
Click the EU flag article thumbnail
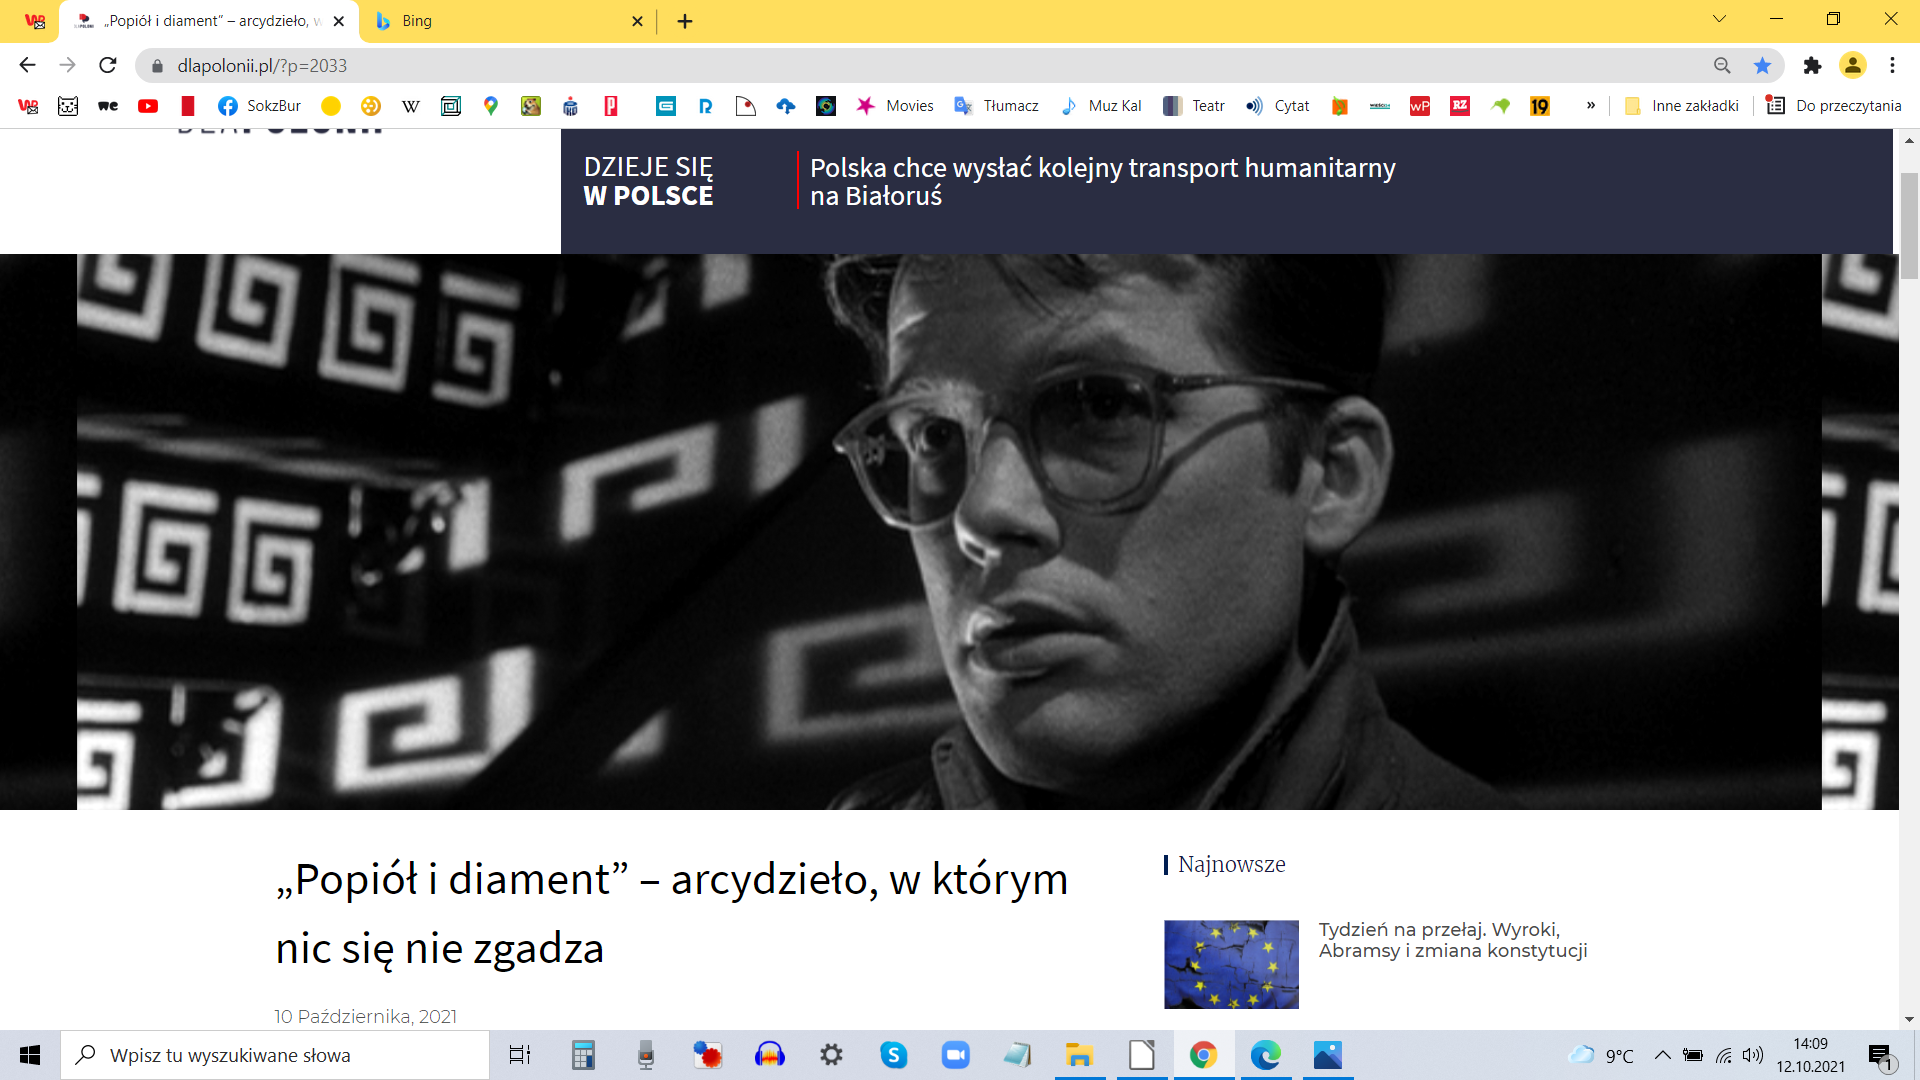pyautogui.click(x=1231, y=964)
